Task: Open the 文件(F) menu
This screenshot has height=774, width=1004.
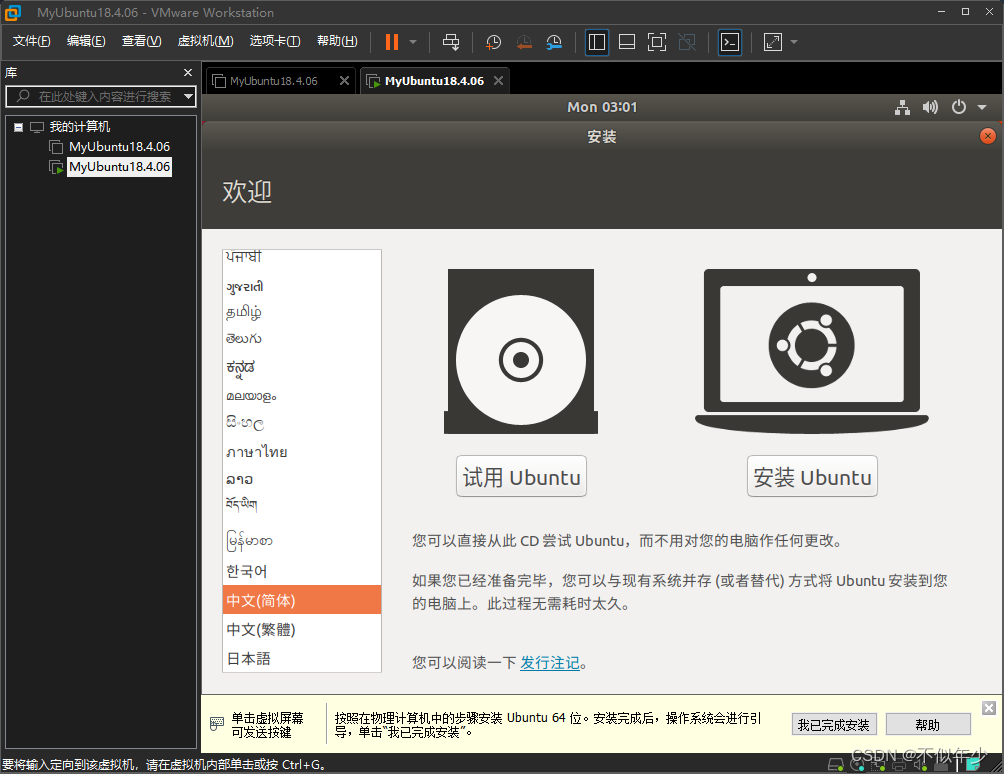Action: (x=31, y=41)
